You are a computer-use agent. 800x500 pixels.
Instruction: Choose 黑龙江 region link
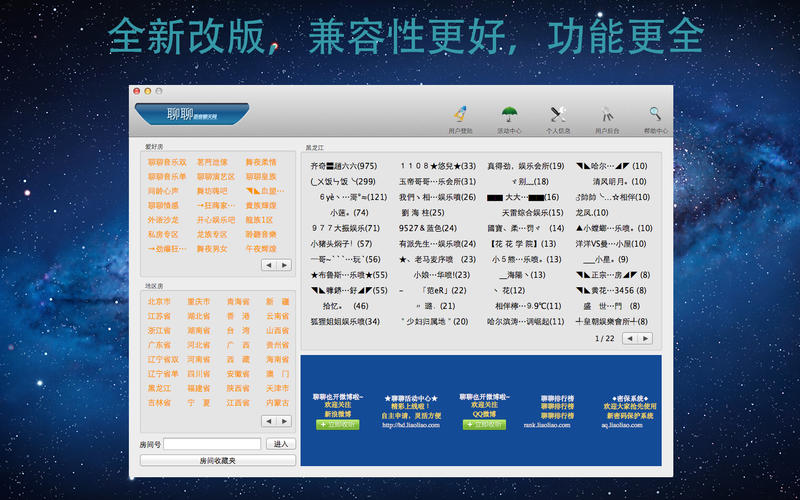(159, 388)
